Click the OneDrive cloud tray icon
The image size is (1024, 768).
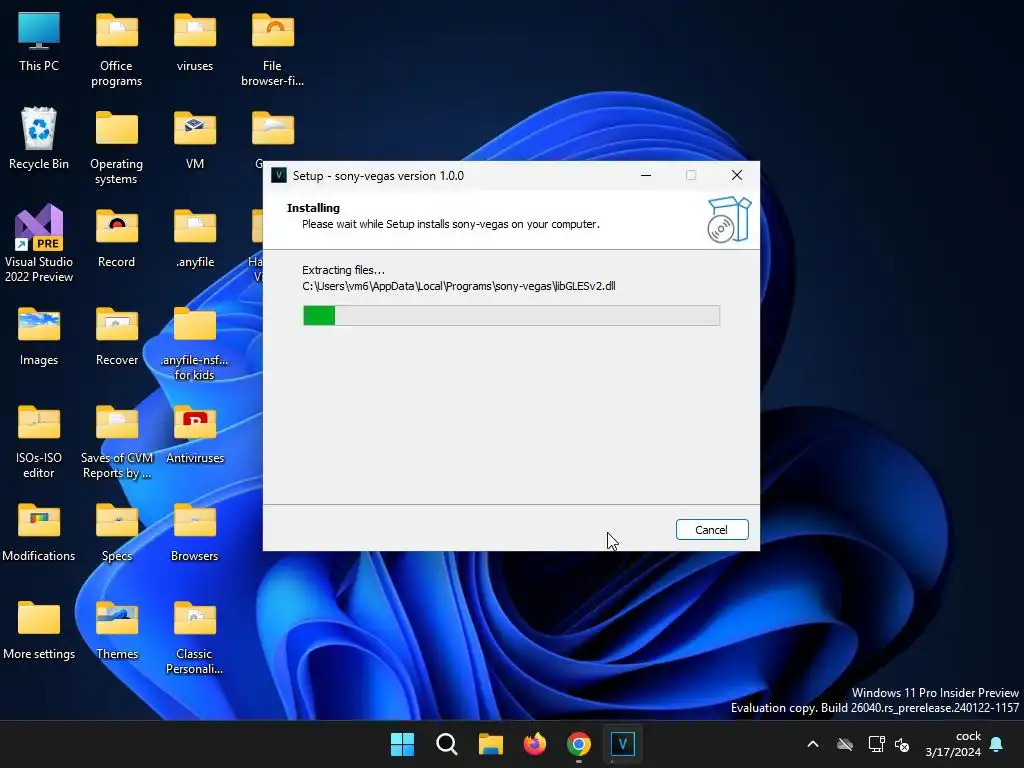pos(845,744)
